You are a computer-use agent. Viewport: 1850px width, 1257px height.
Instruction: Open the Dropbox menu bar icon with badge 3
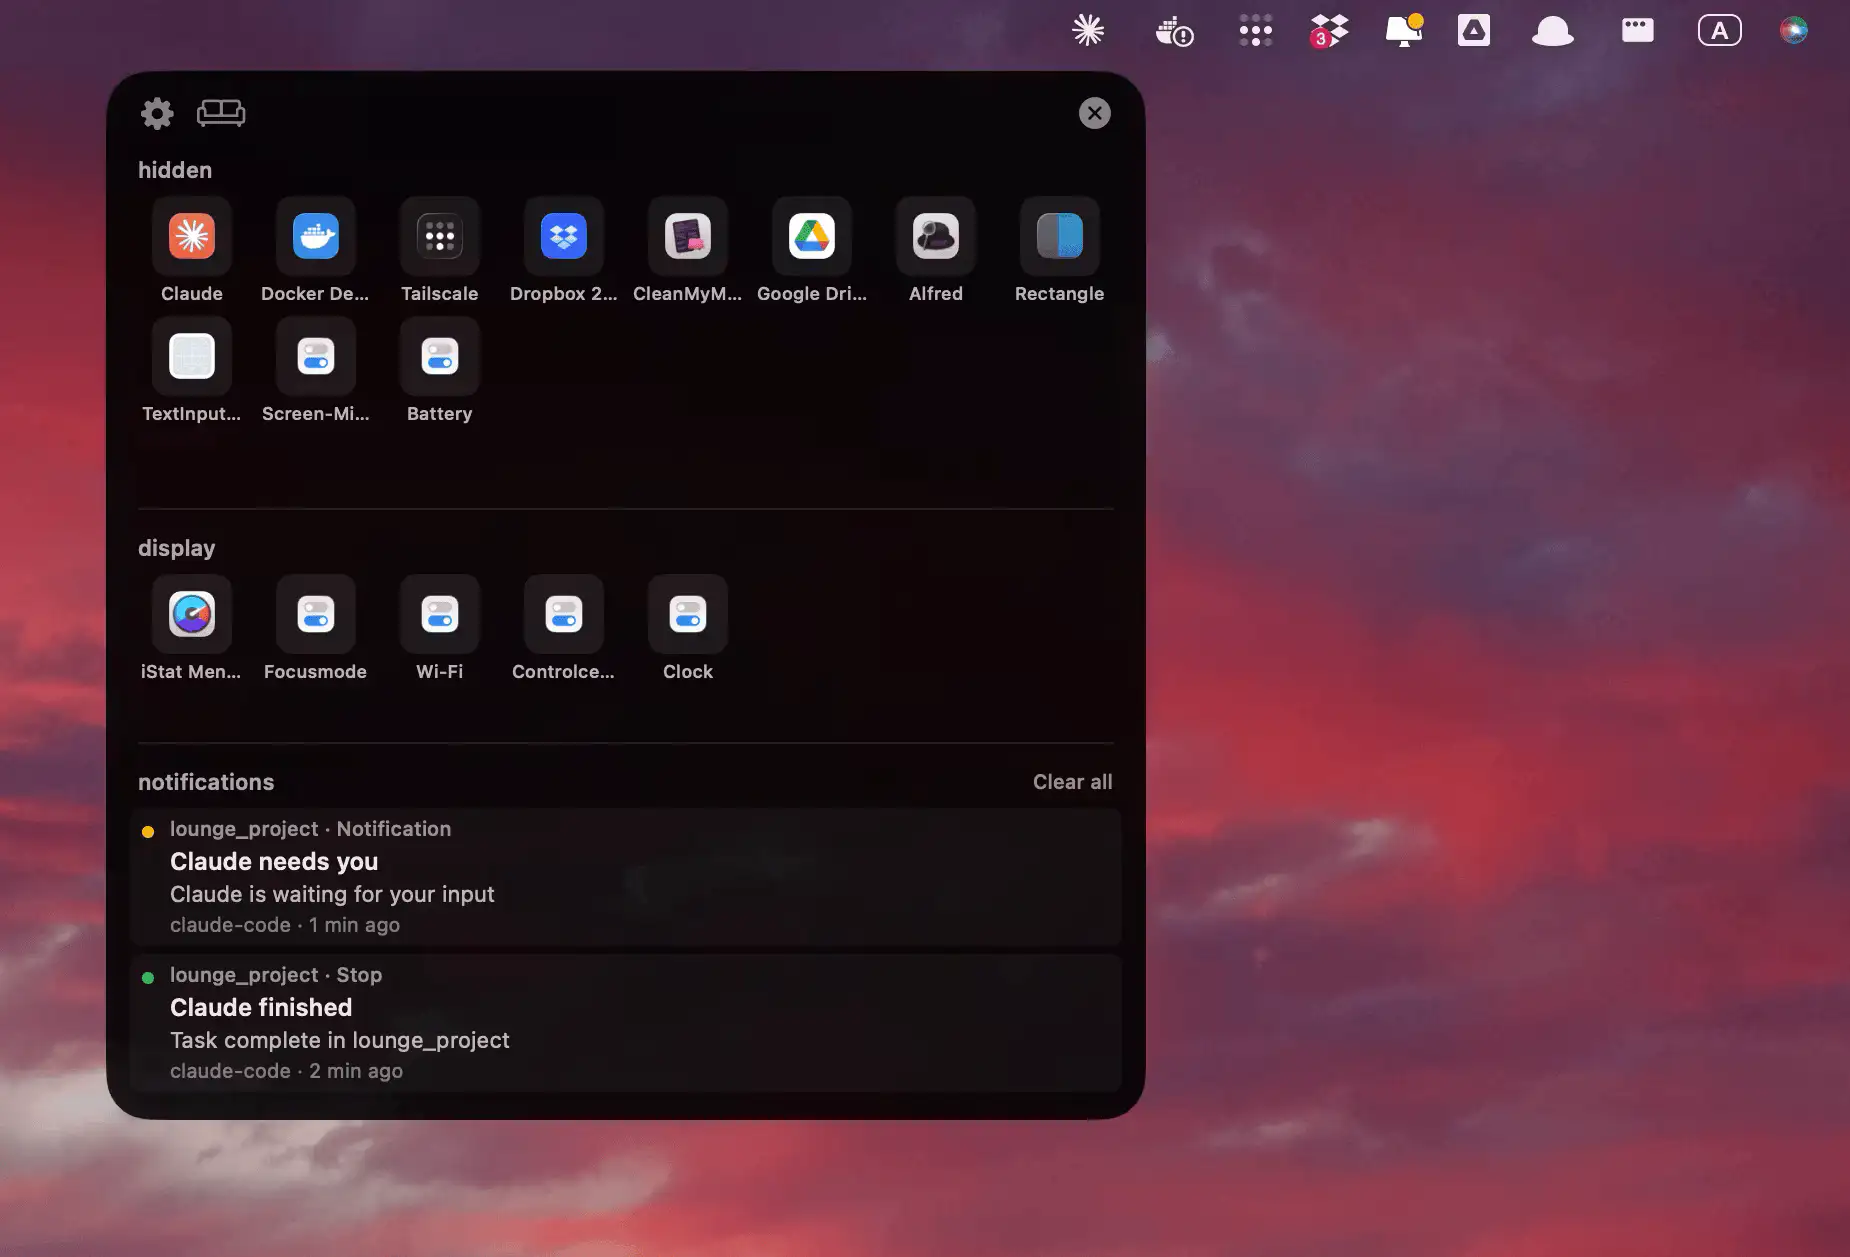click(1329, 31)
